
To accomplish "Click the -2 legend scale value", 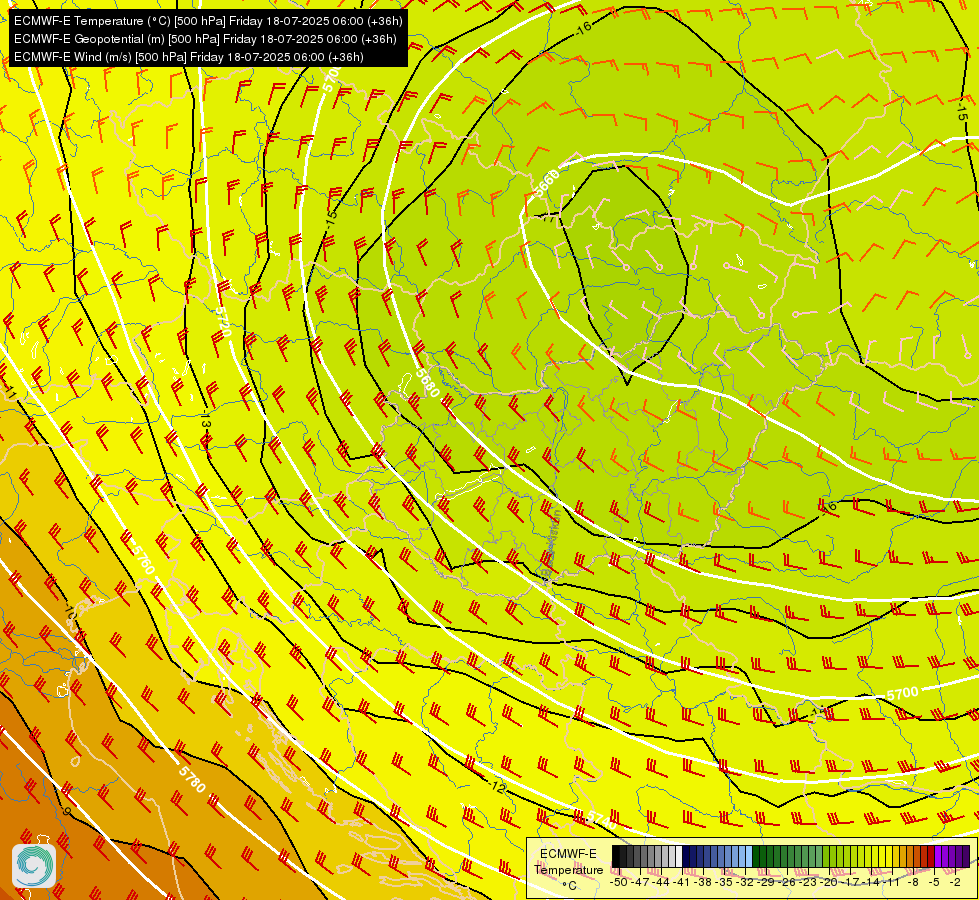I will click(955, 882).
